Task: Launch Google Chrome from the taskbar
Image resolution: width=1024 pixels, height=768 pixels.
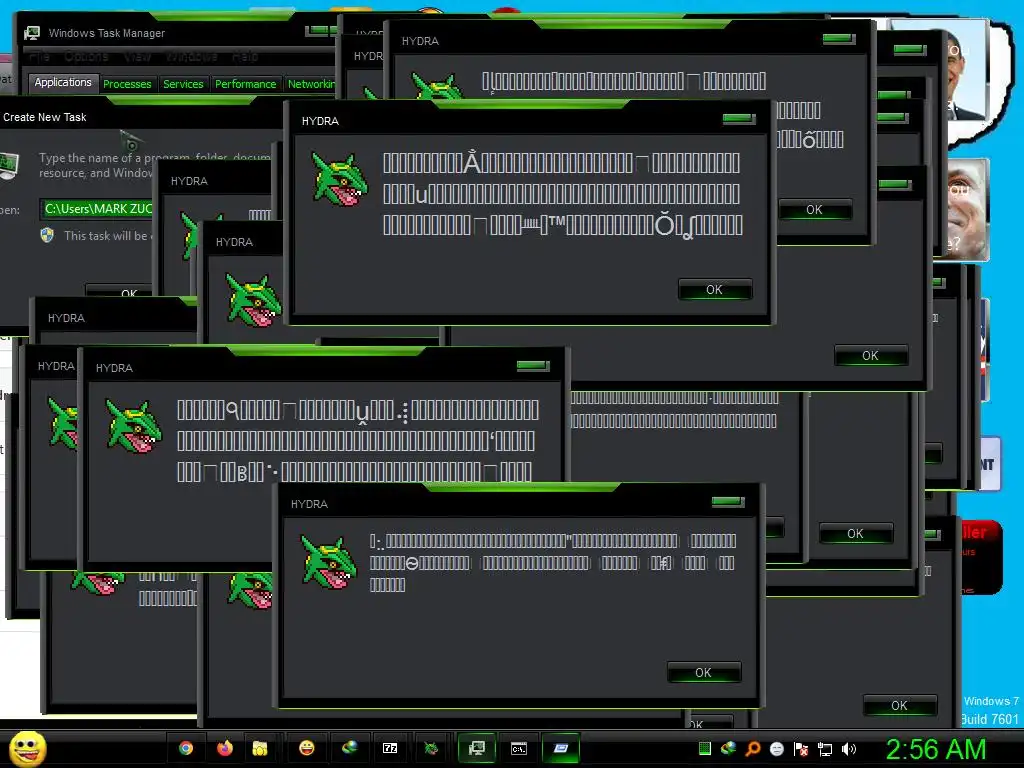Action: pos(186,748)
